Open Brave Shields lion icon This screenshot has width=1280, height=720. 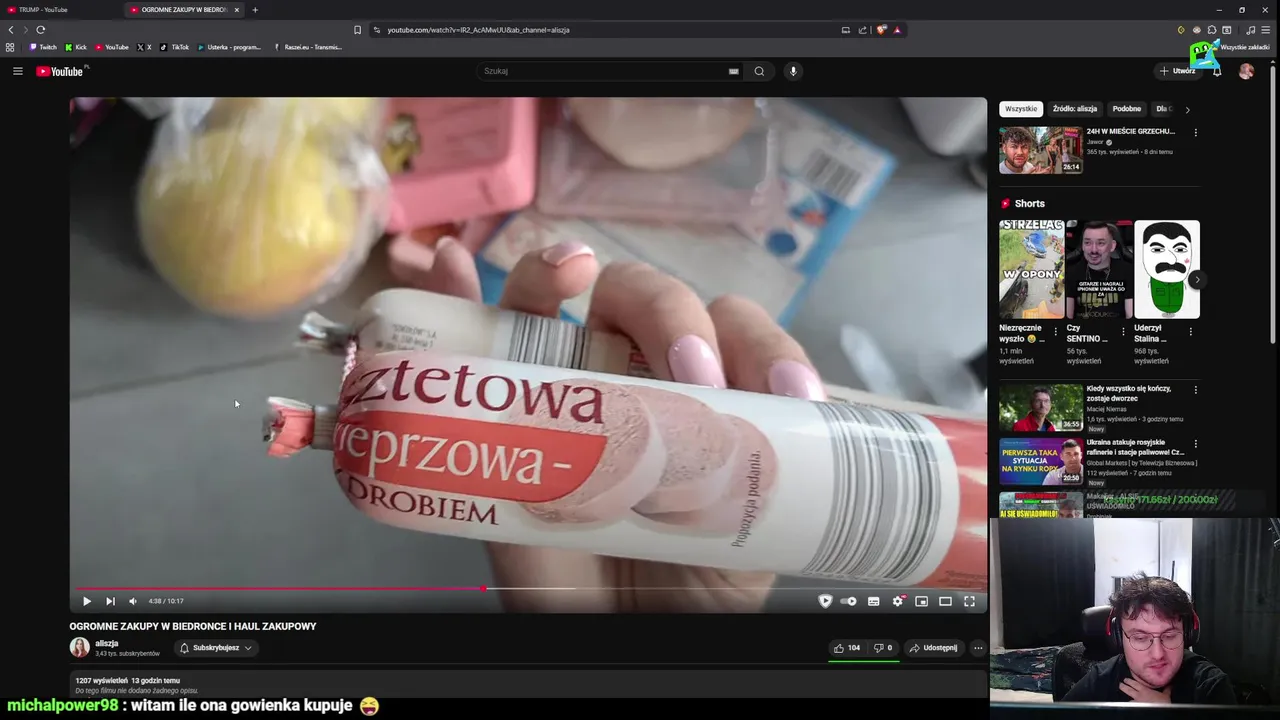point(881,30)
